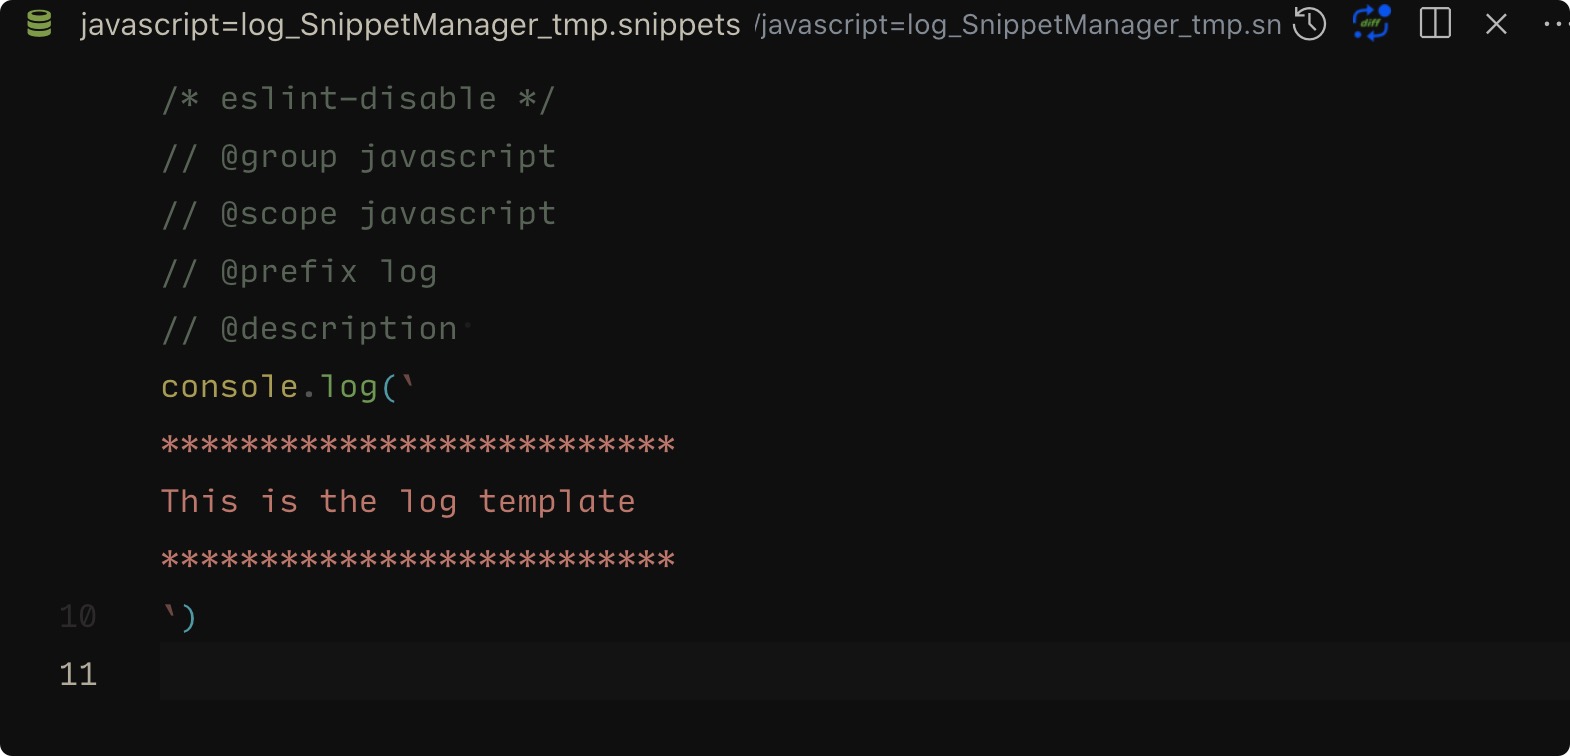The image size is (1570, 756).
Task: Click the console.log( code line
Action: point(288,387)
